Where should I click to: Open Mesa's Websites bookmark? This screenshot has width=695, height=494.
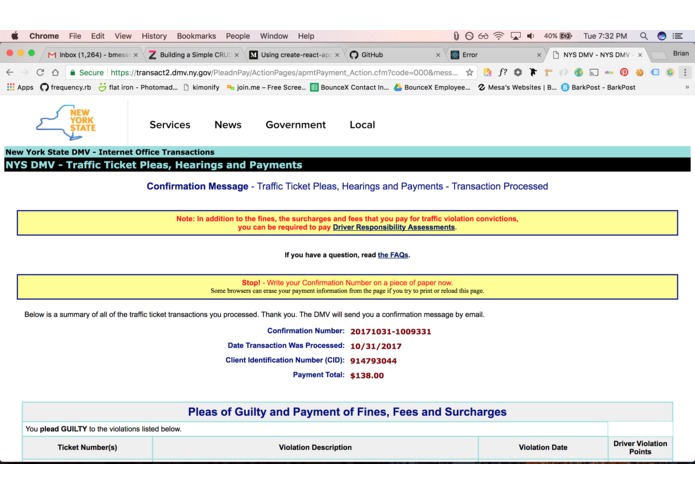click(x=517, y=87)
